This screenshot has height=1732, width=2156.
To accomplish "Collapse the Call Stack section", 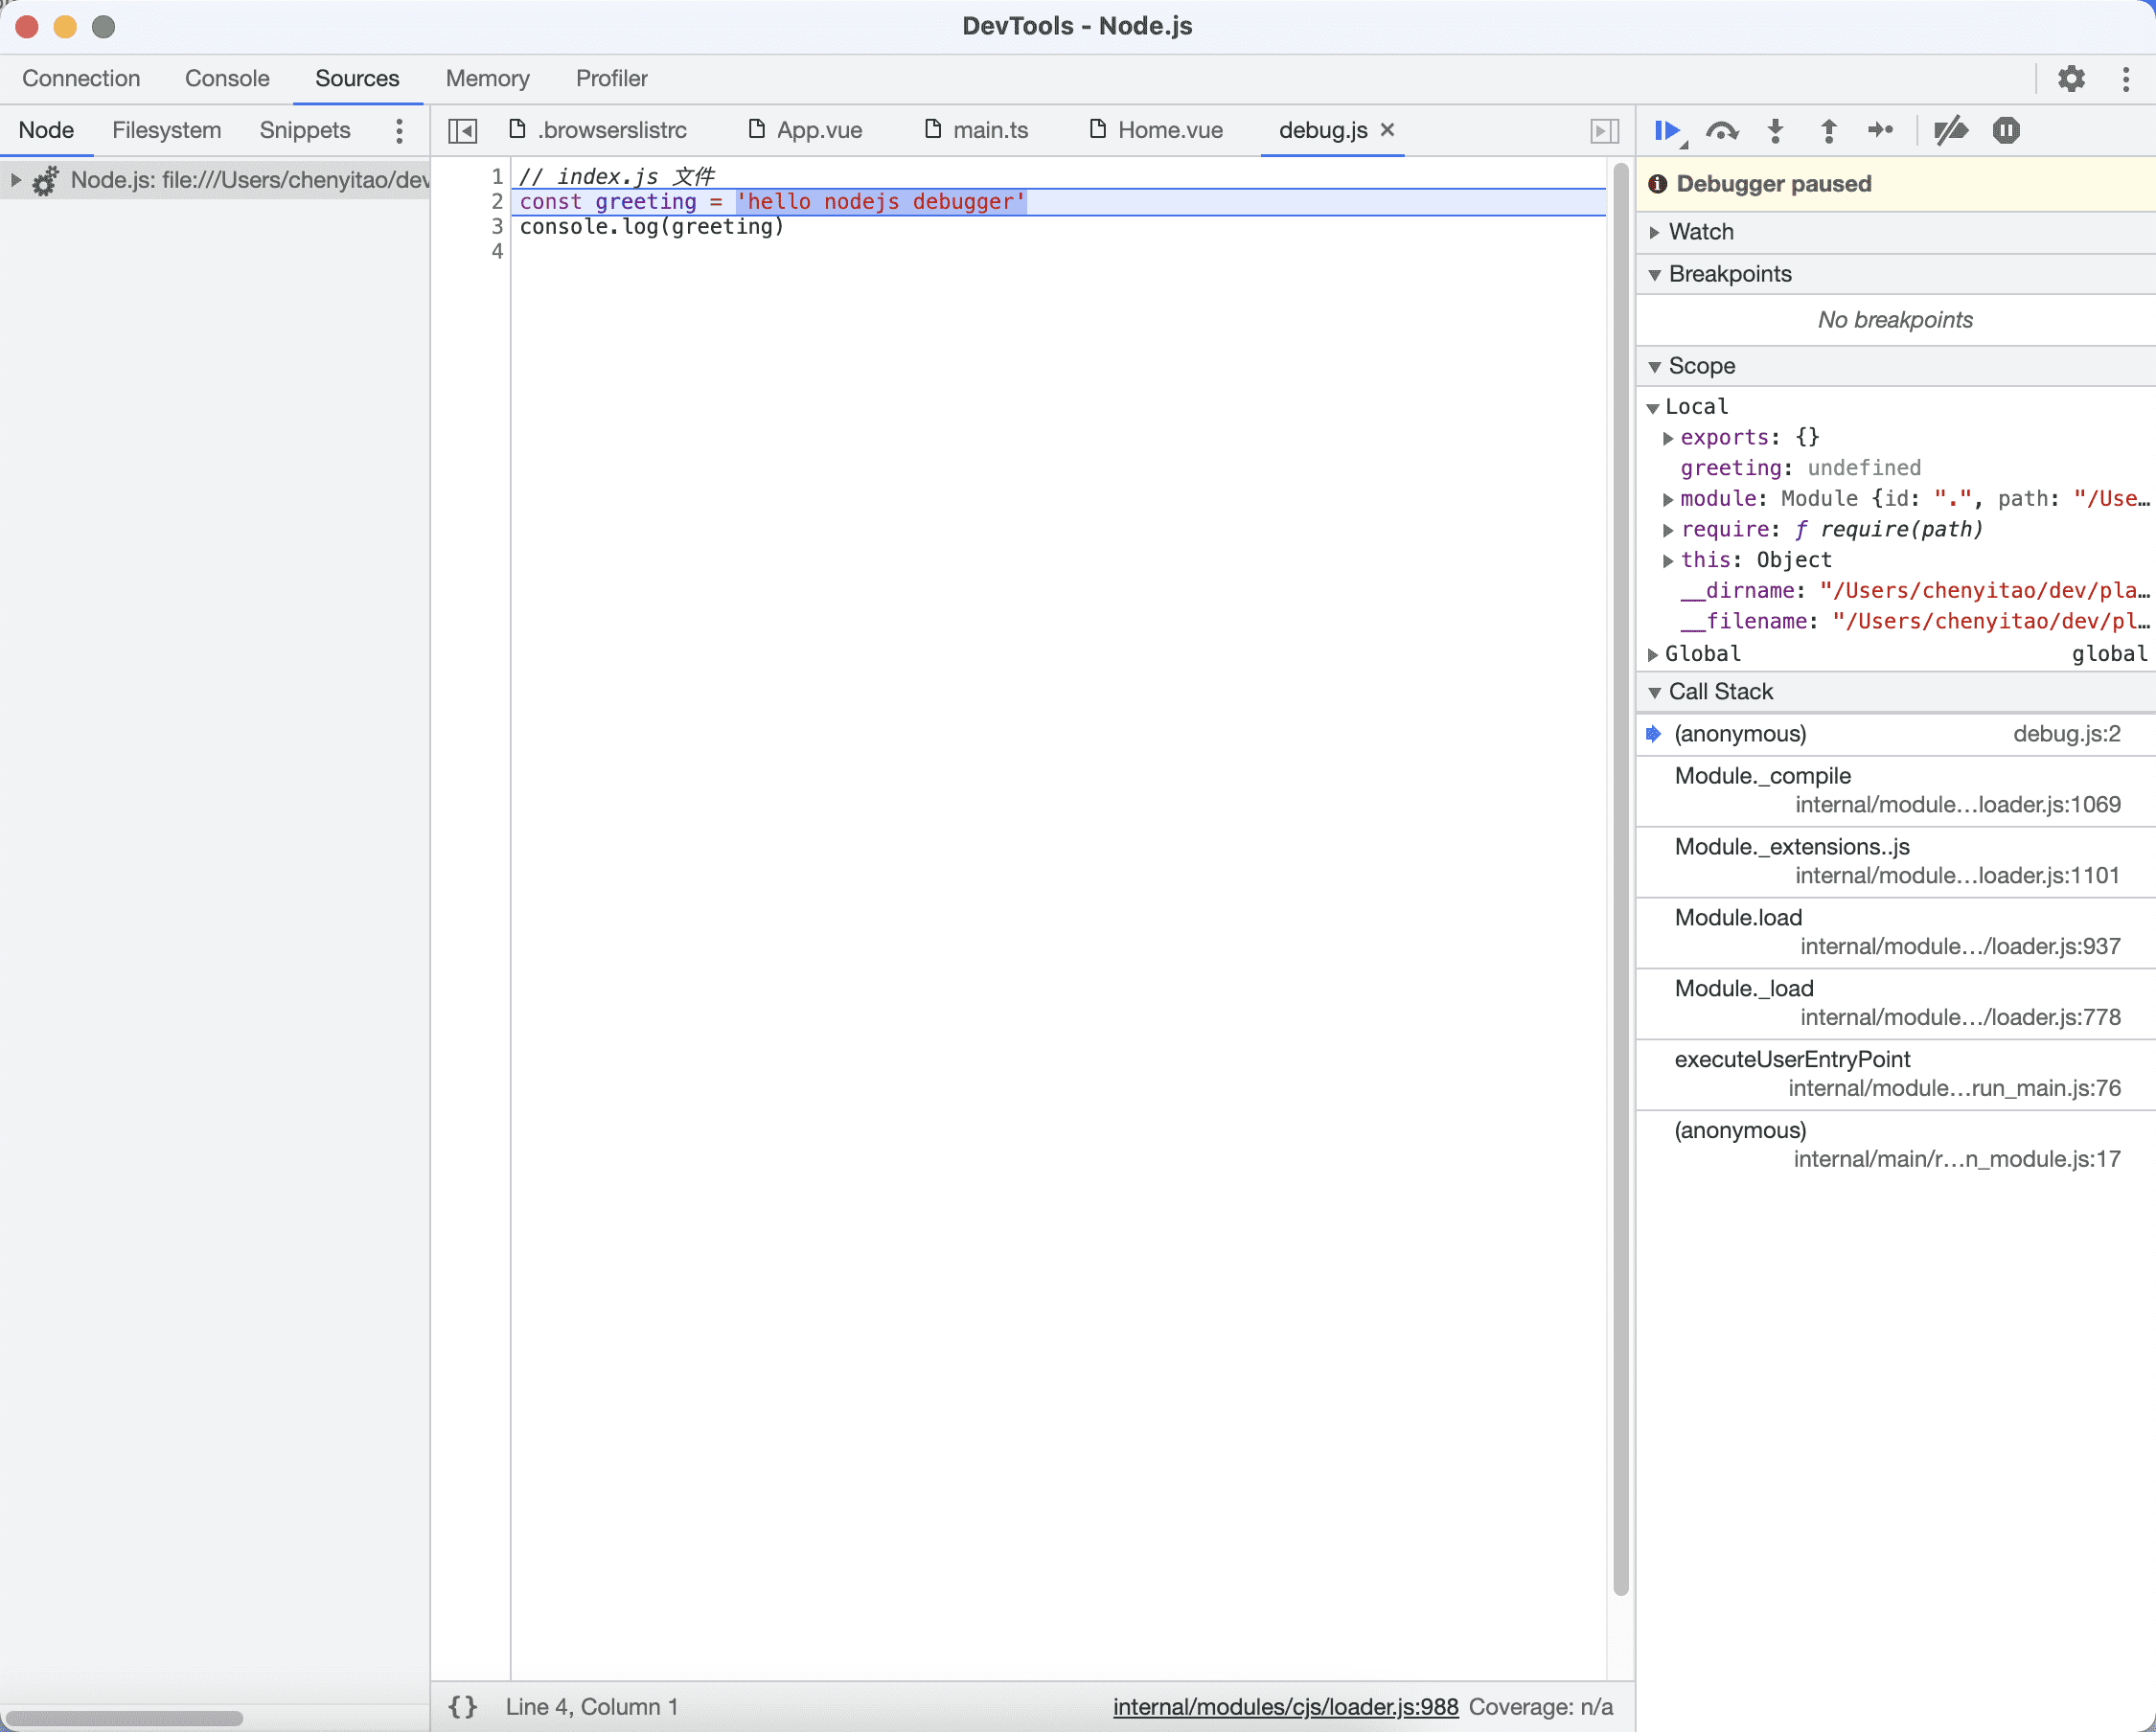I will click(x=1654, y=692).
